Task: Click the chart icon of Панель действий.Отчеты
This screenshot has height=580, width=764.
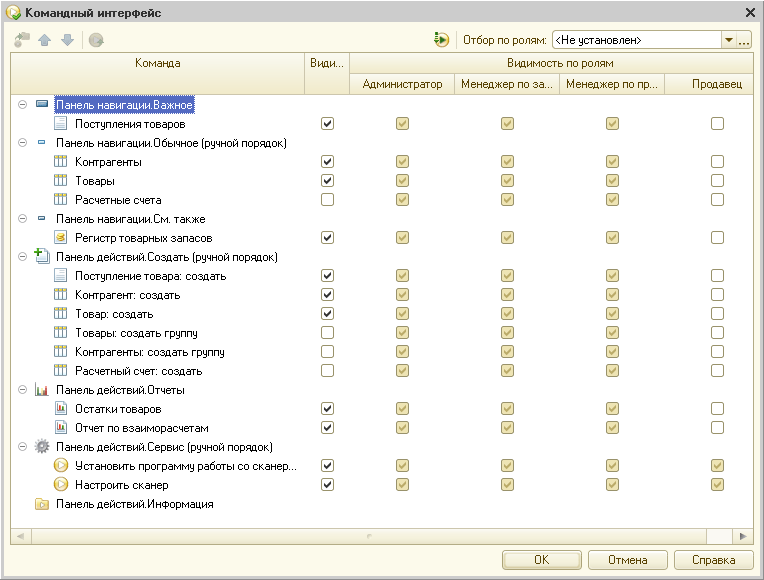Action: (x=42, y=390)
